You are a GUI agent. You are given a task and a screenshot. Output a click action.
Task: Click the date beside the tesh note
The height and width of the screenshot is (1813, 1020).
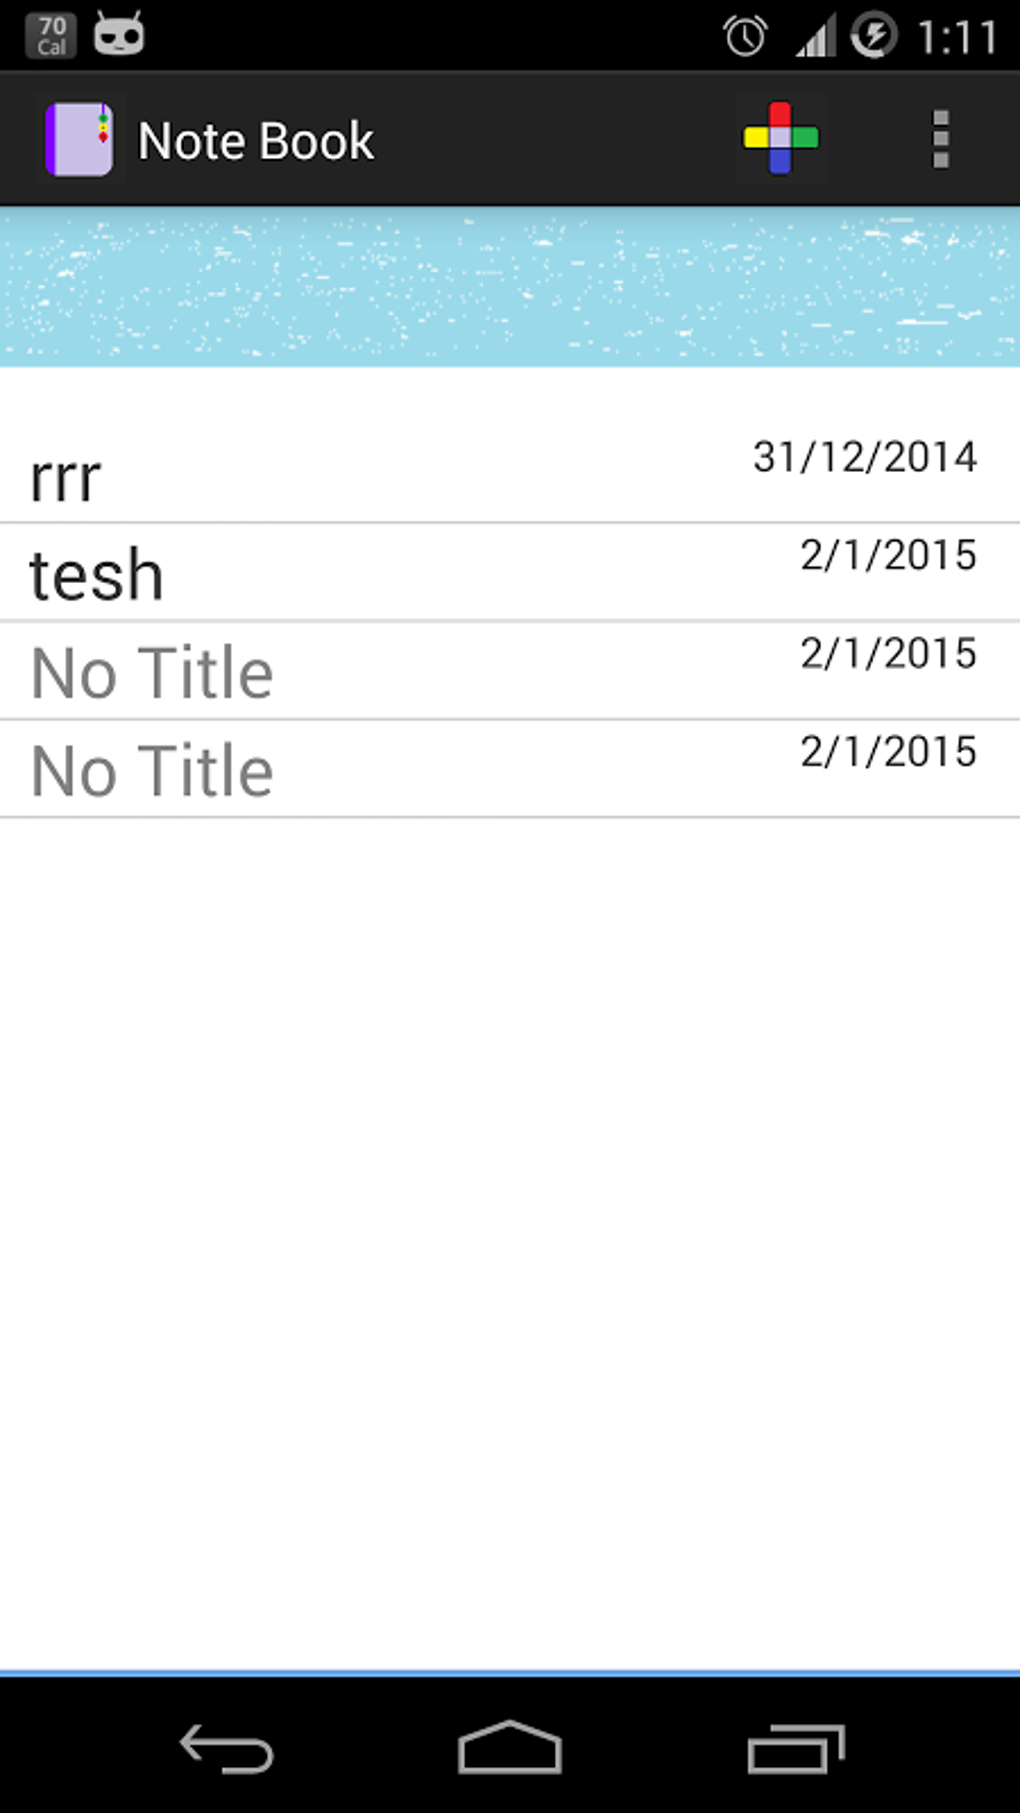click(888, 555)
